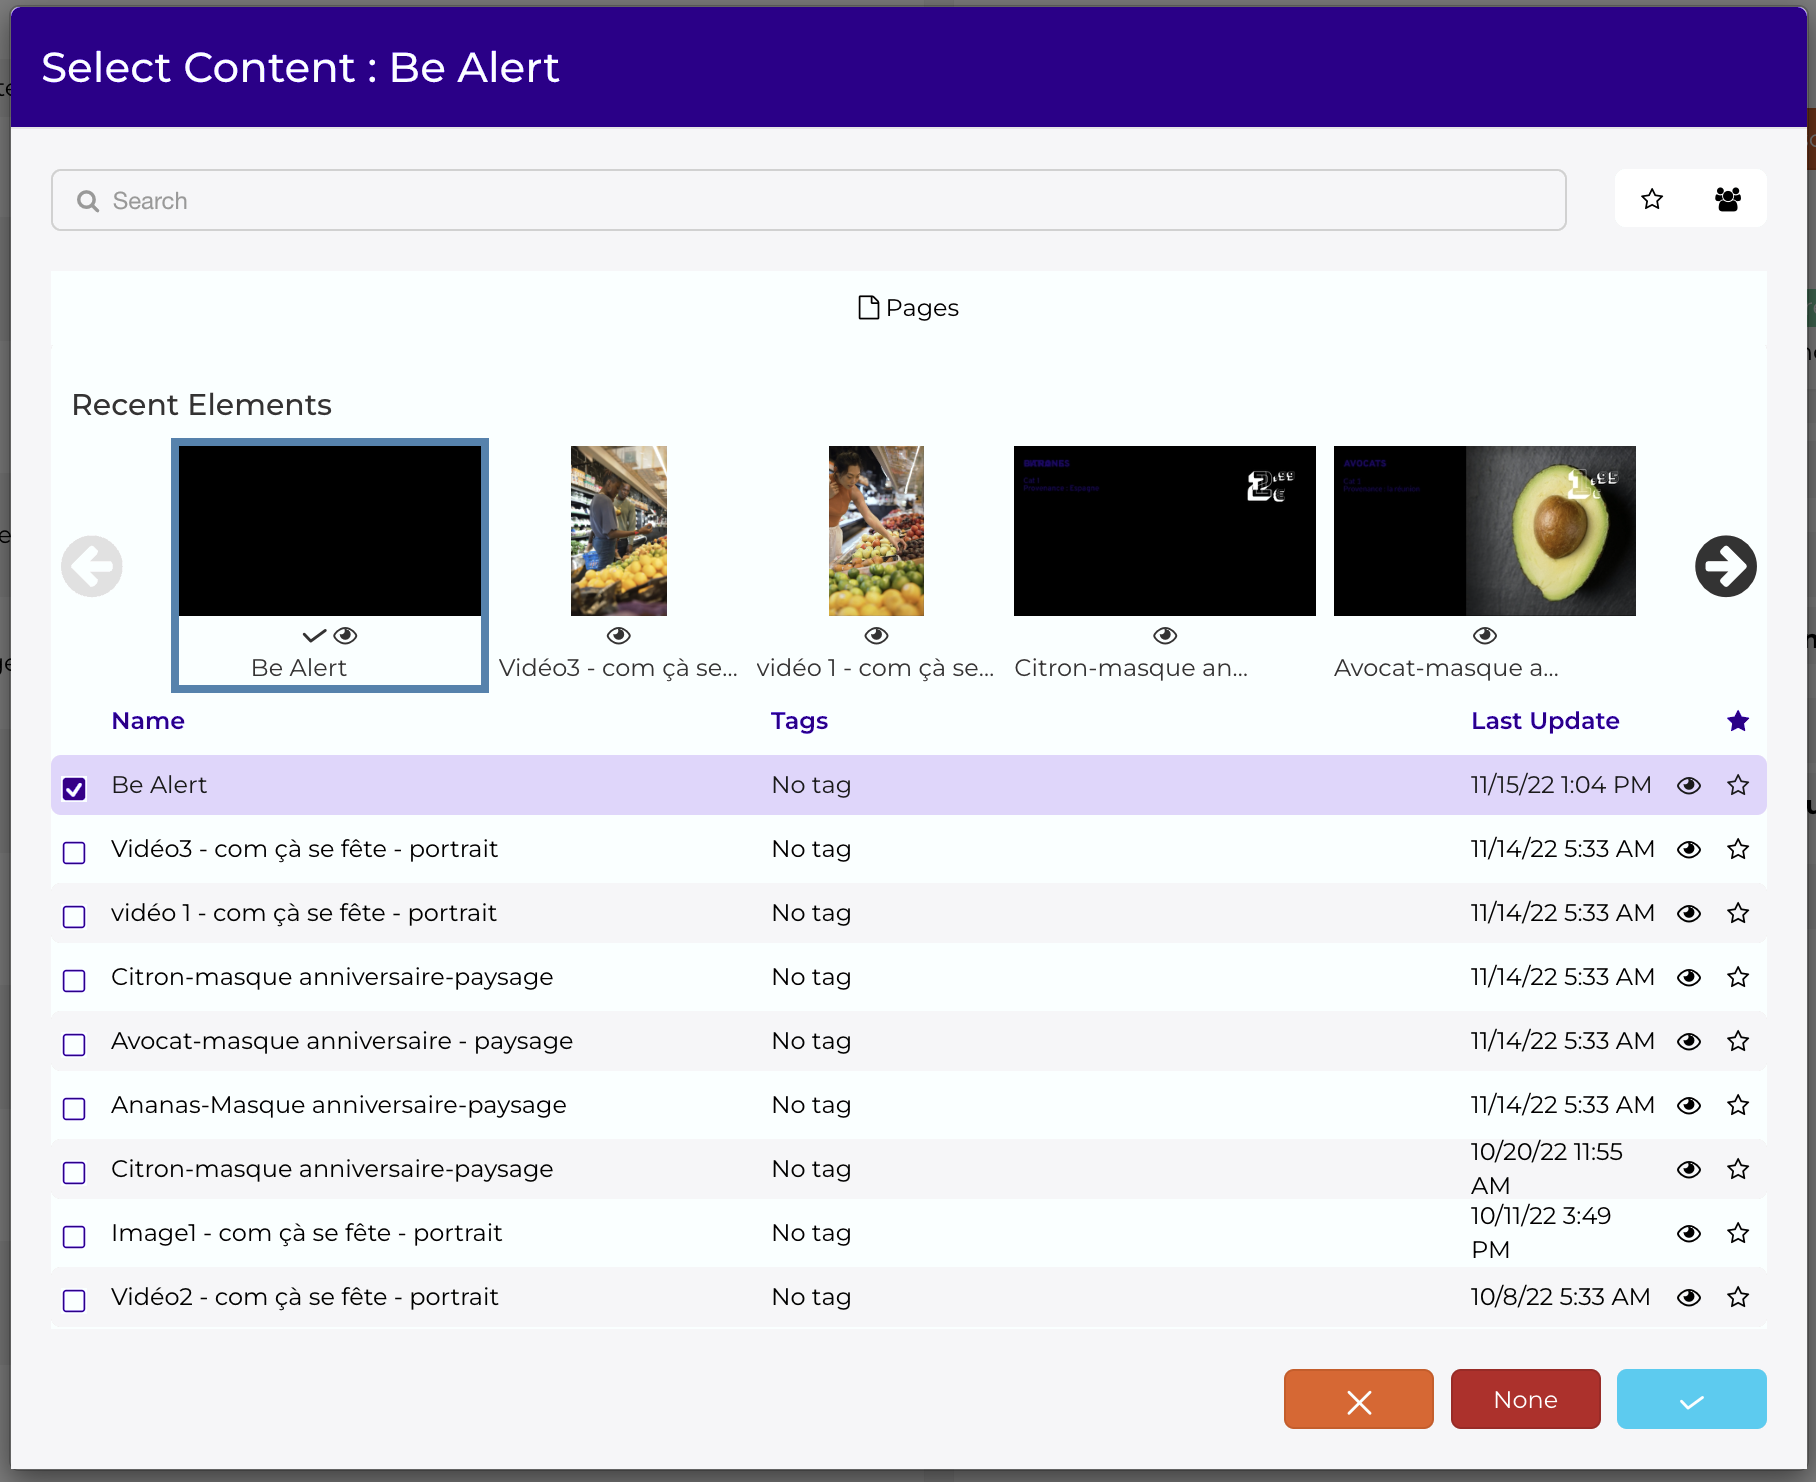Screen dimensions: 1816x1482
Task: Open the Pages tab
Action: coord(908,308)
